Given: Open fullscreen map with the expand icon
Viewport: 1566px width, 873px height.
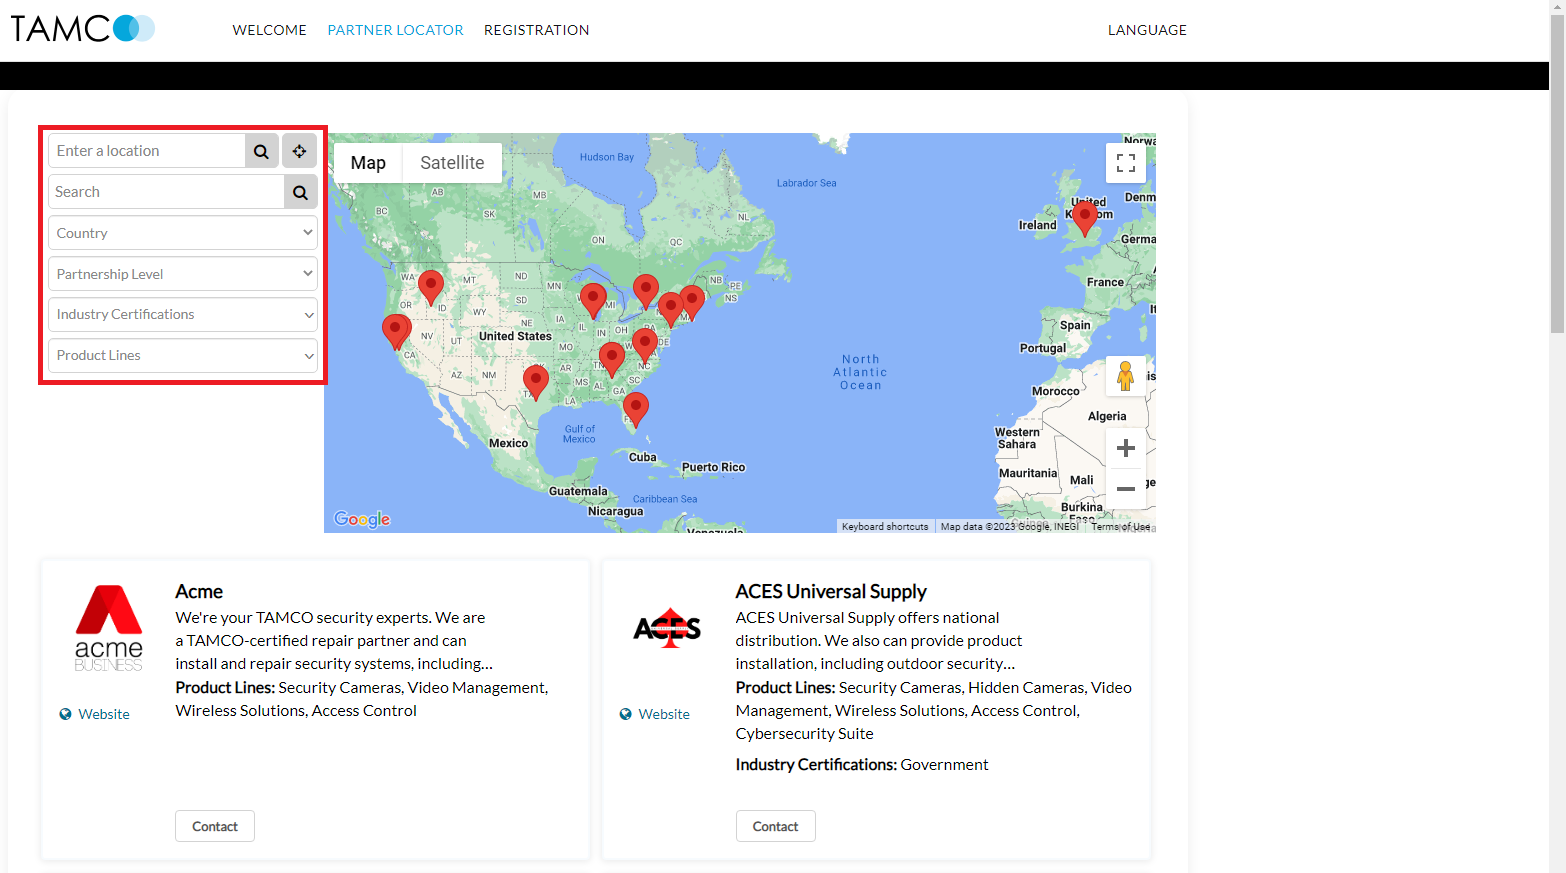Looking at the screenshot, I should click(x=1126, y=162).
